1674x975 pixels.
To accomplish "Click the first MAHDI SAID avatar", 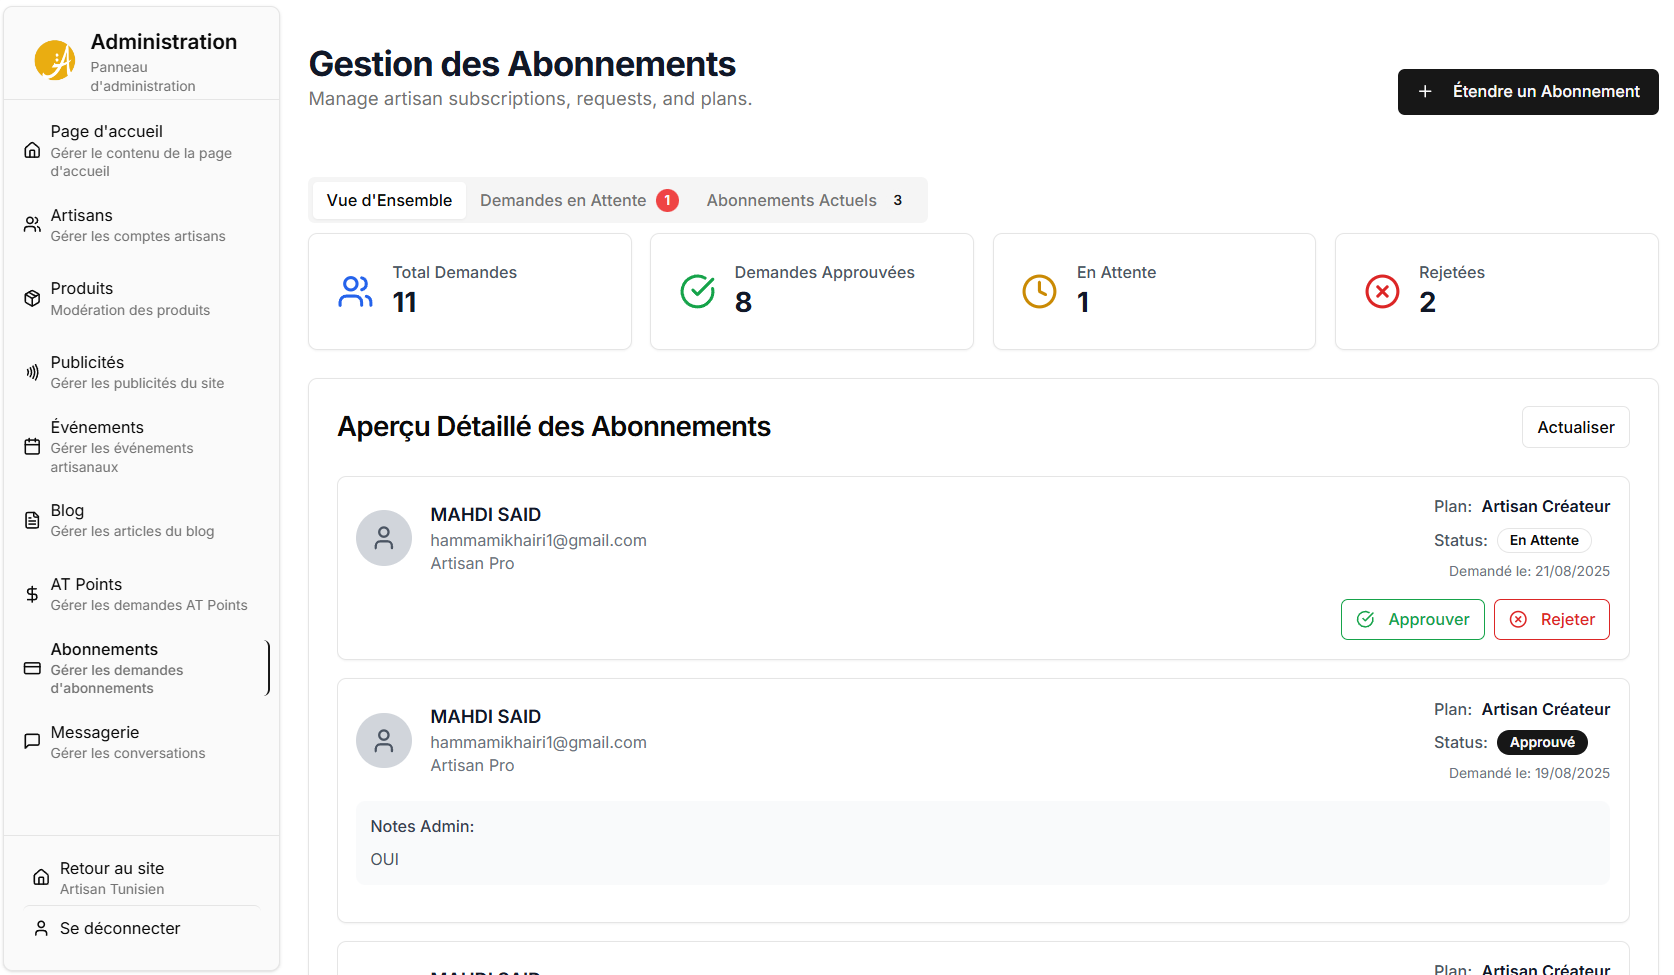I will 384,538.
